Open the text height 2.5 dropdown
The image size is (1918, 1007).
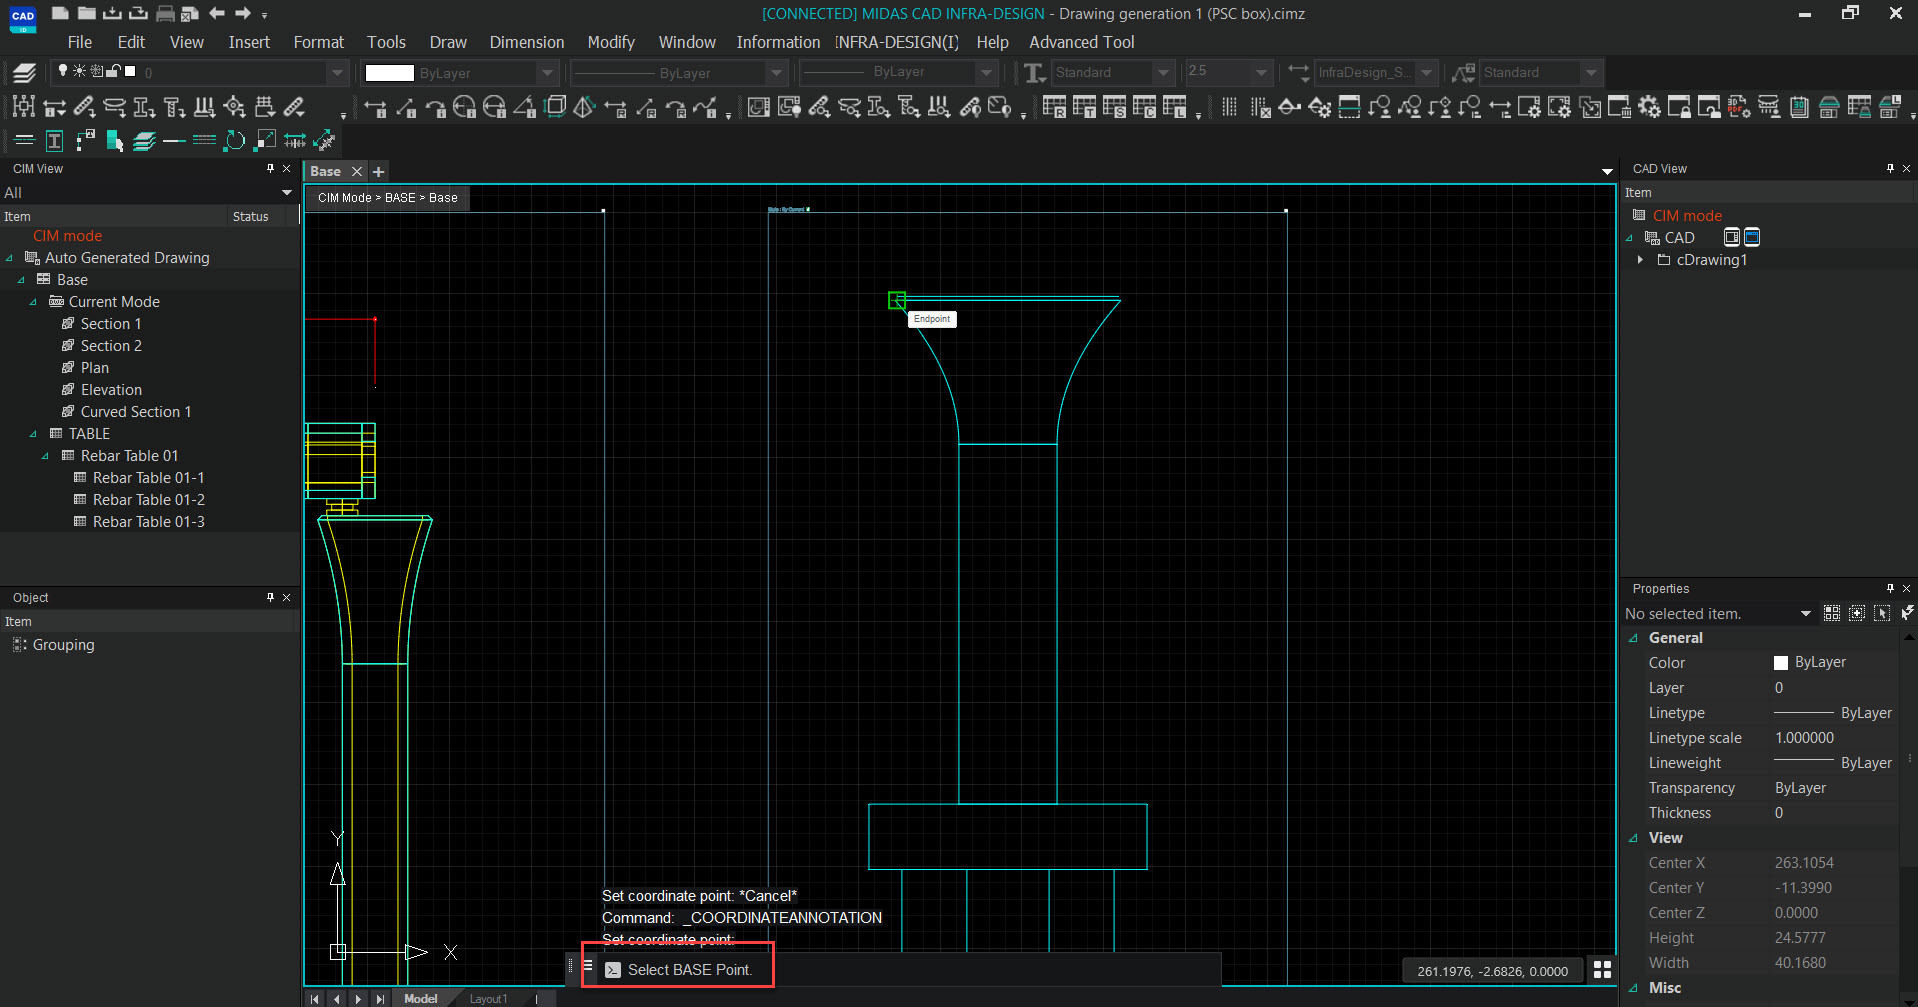pos(1262,72)
